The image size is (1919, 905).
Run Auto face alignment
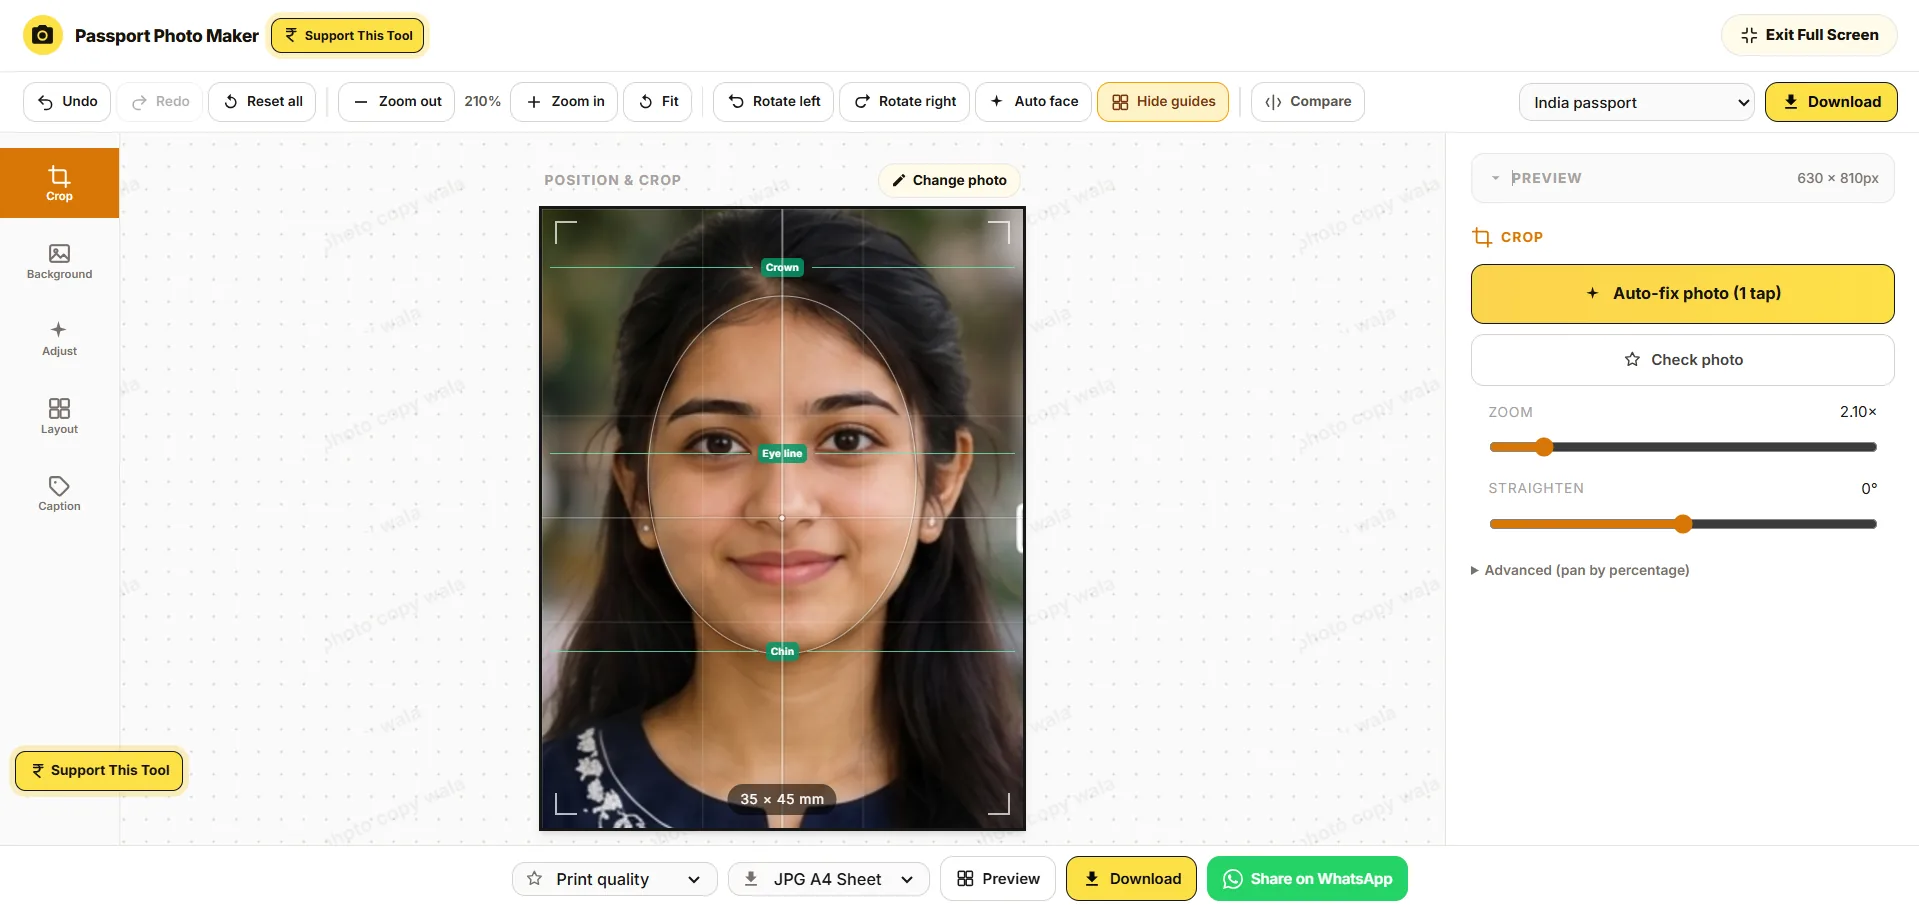pyautogui.click(x=1033, y=102)
